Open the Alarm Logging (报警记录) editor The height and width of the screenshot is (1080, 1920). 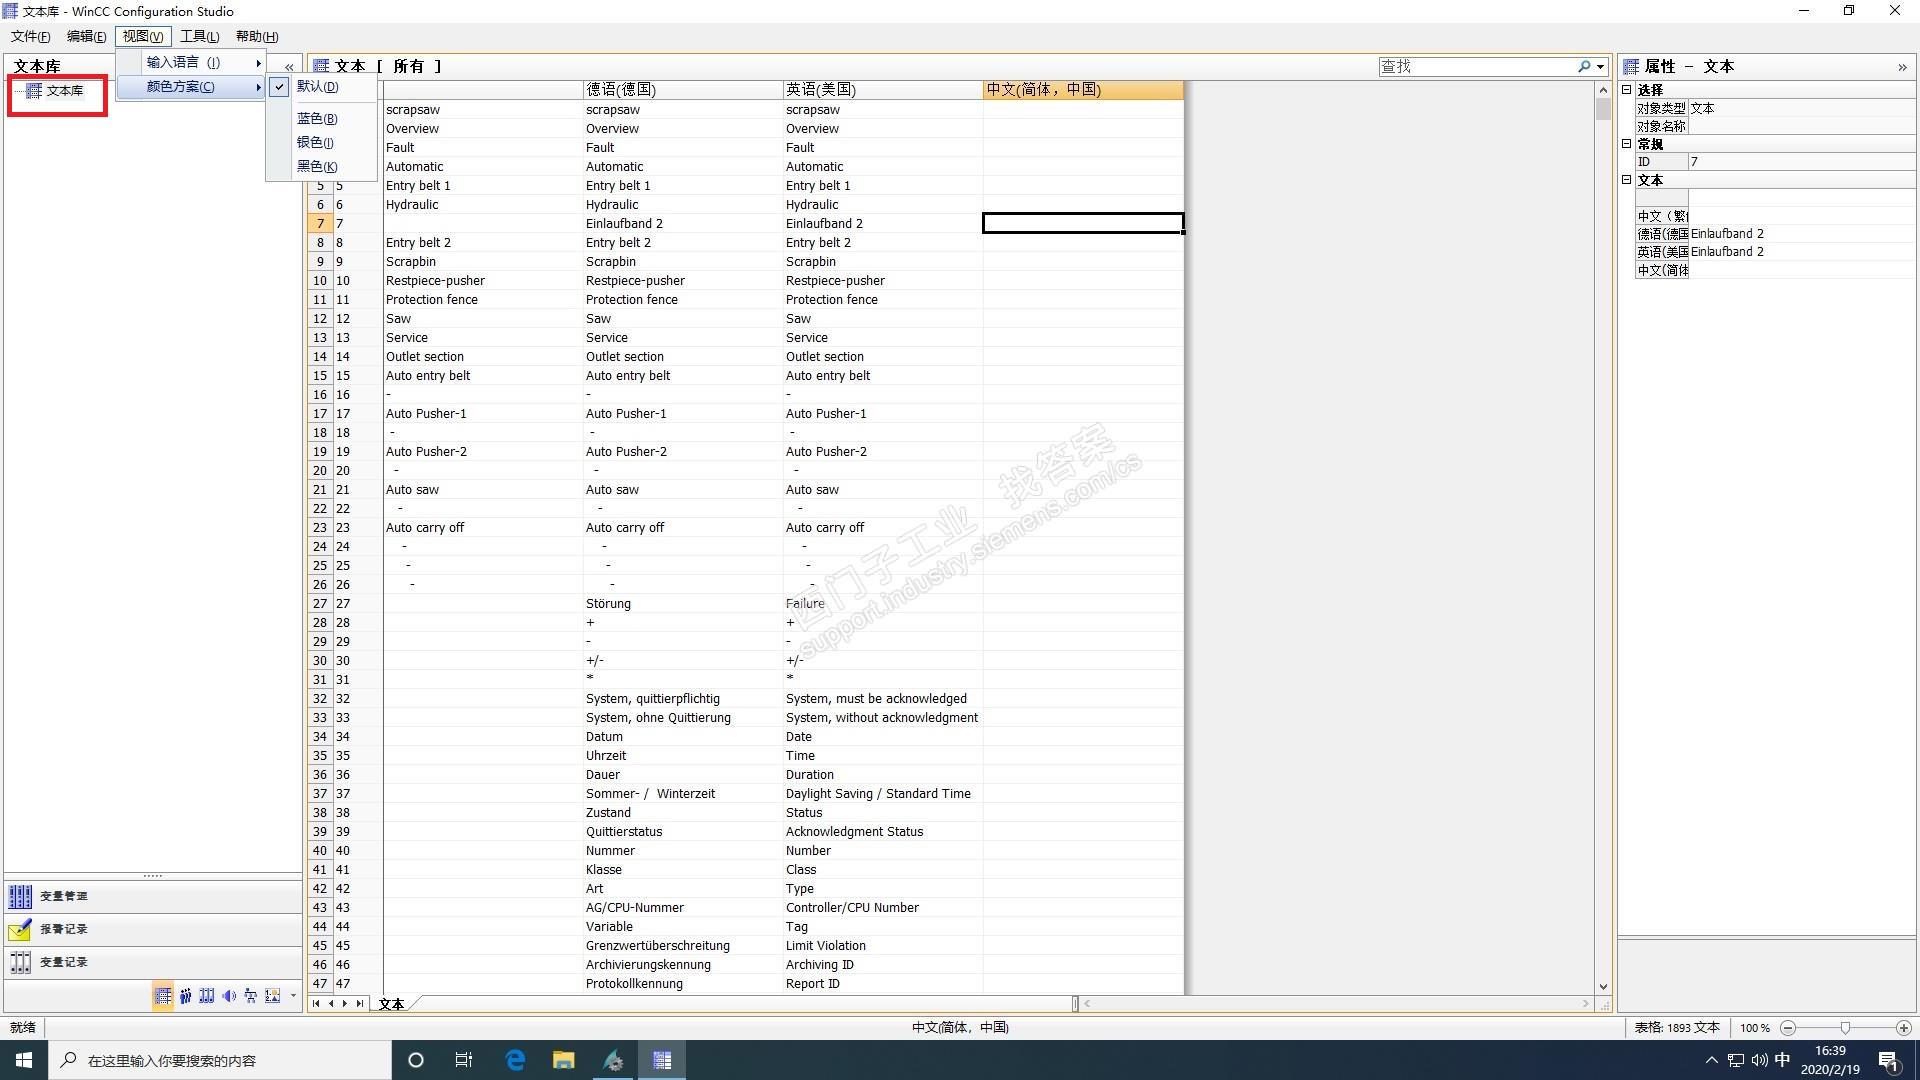point(64,929)
